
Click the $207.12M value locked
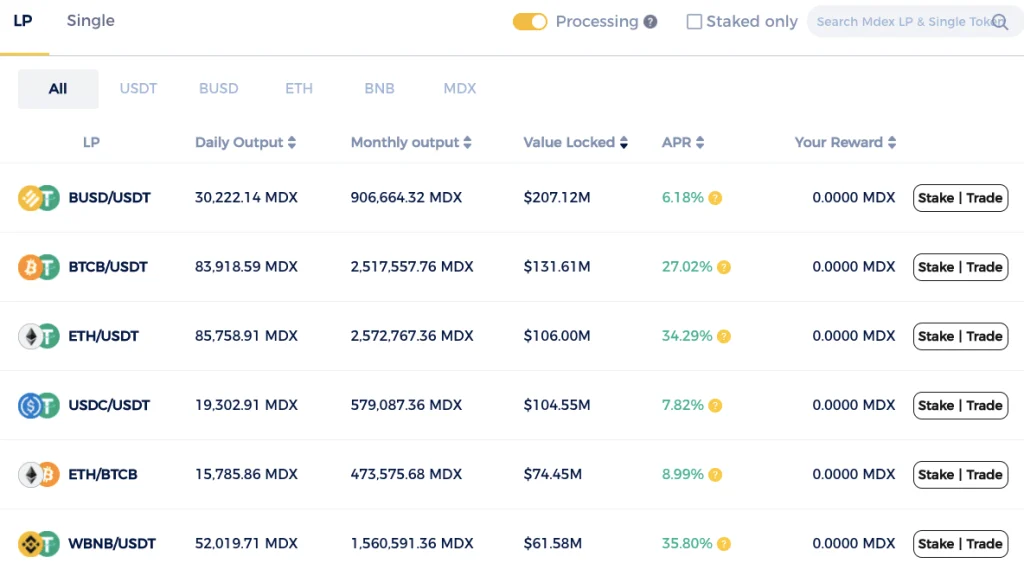pos(557,198)
